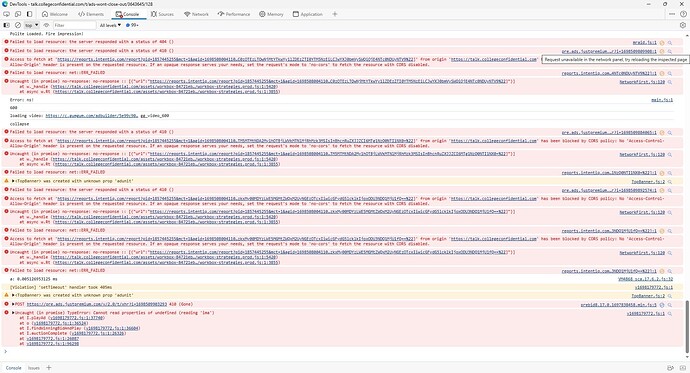Switch to the Sources tab
Screen dimensions: 690x373
click(162, 14)
